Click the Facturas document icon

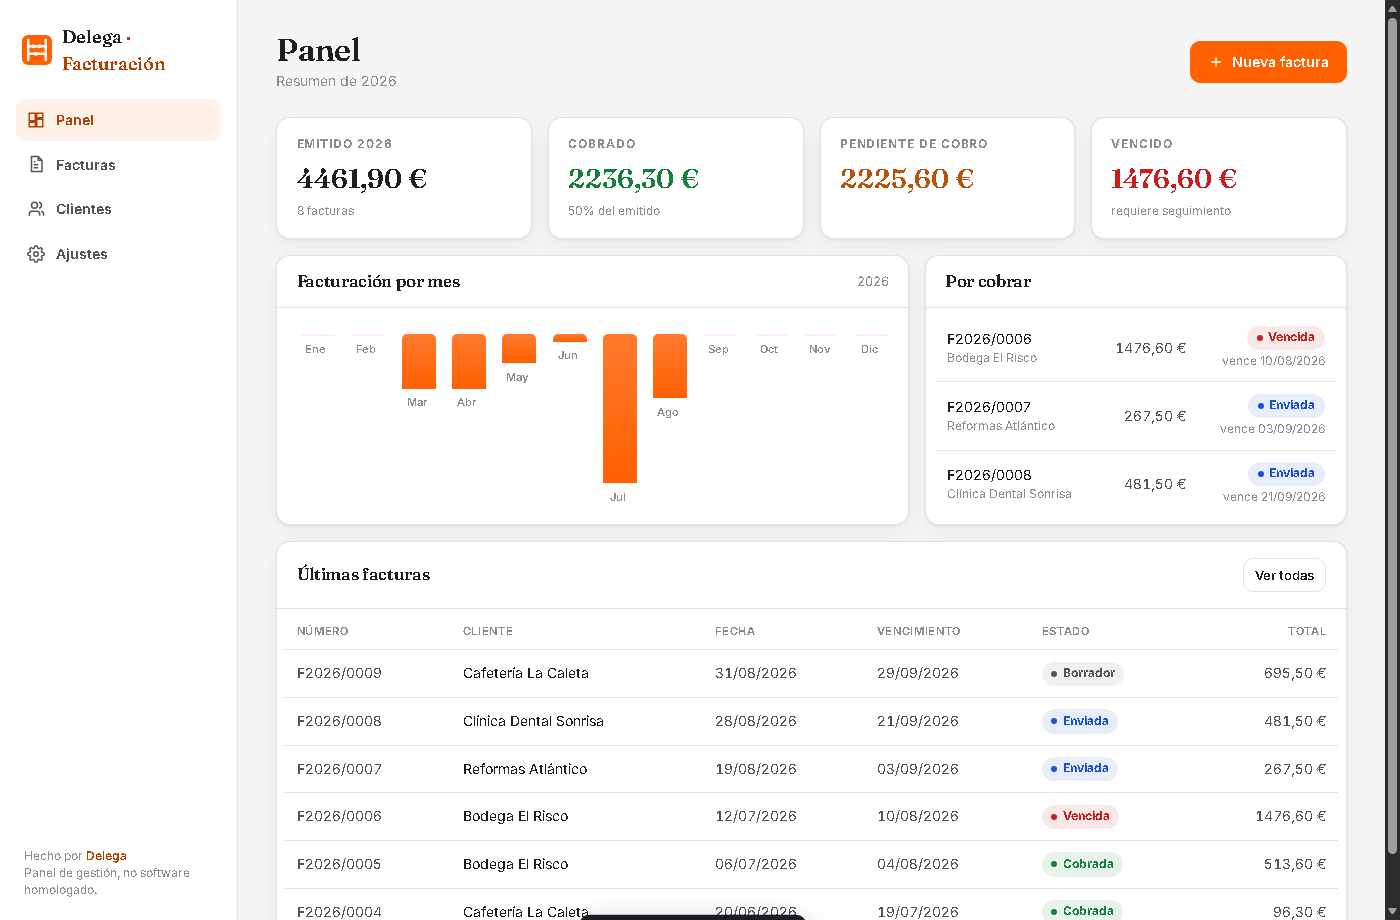(x=36, y=165)
